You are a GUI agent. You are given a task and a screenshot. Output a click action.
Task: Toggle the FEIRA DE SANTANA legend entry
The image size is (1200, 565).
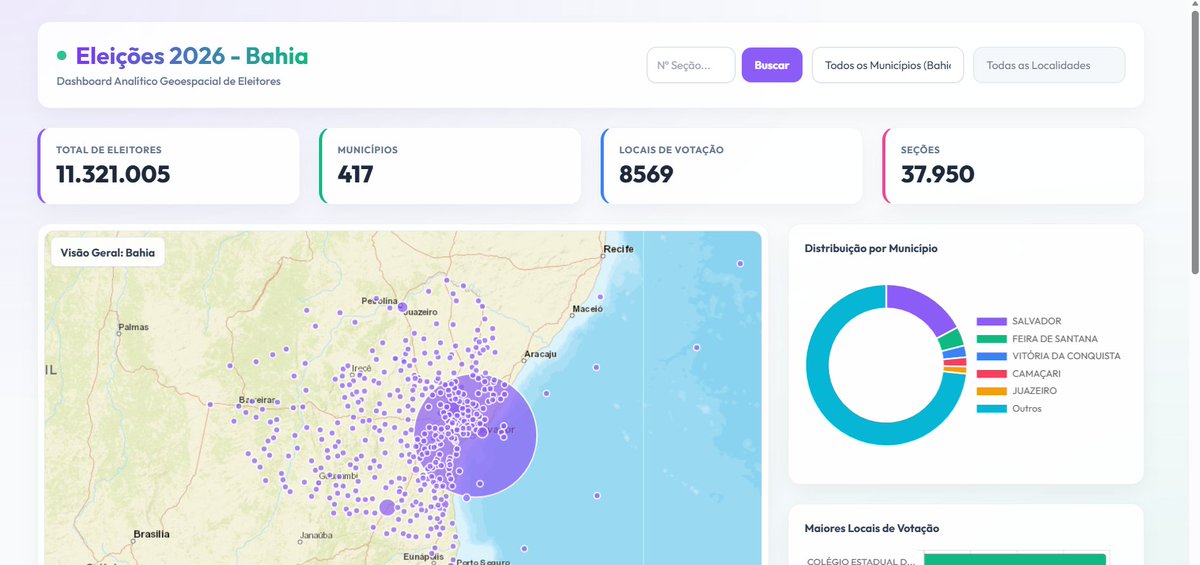pos(1036,339)
